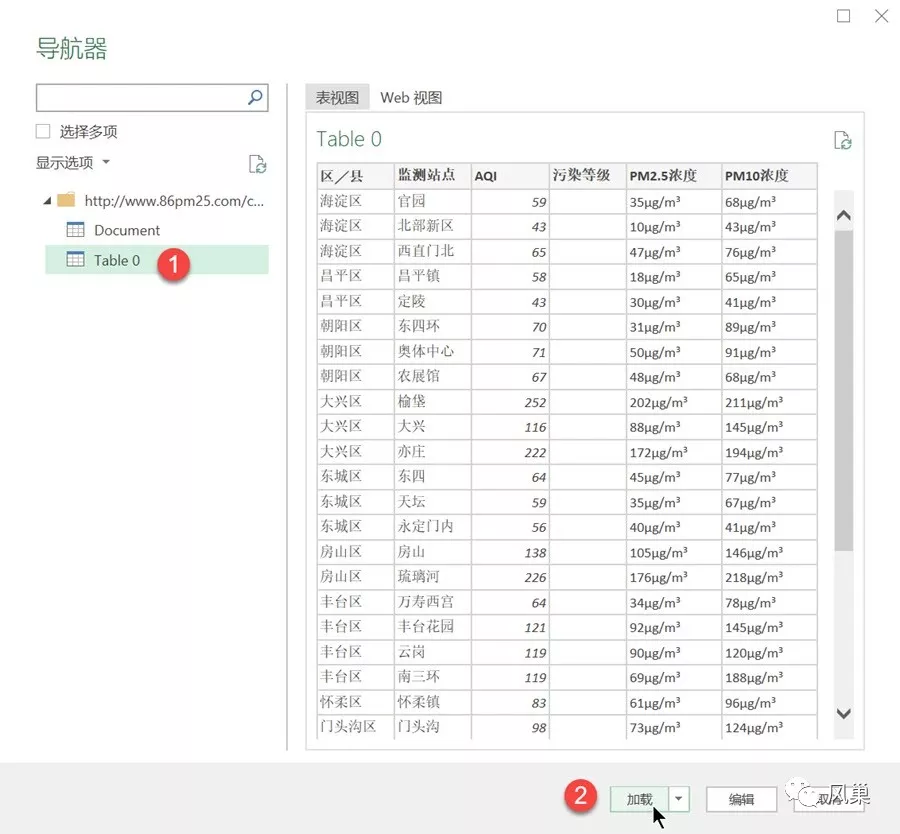Click the 官园 station cell
Viewport: 900px width, 834px height.
point(432,201)
